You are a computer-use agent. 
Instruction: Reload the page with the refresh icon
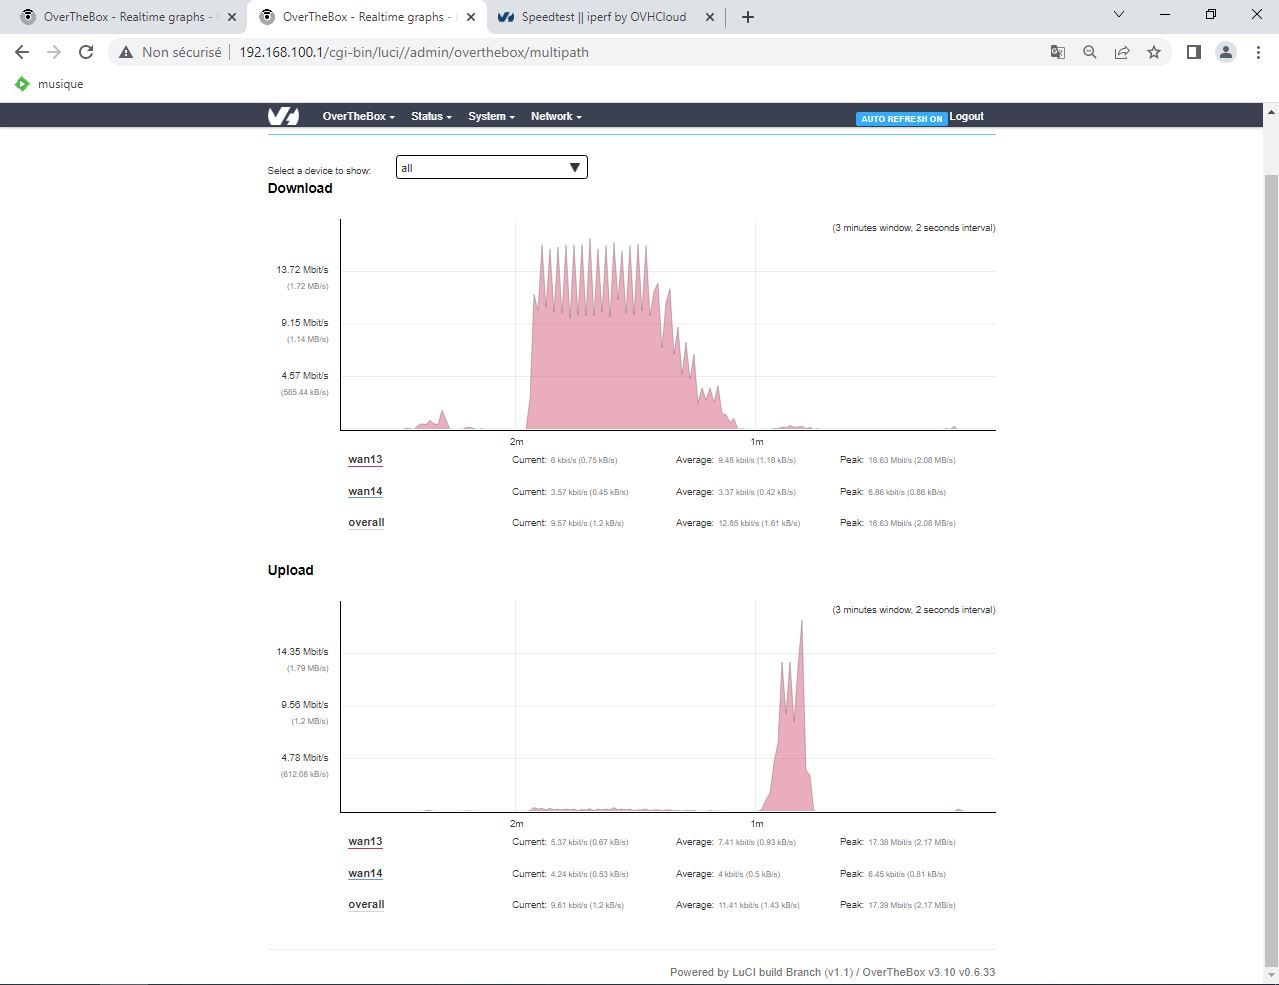[x=86, y=52]
